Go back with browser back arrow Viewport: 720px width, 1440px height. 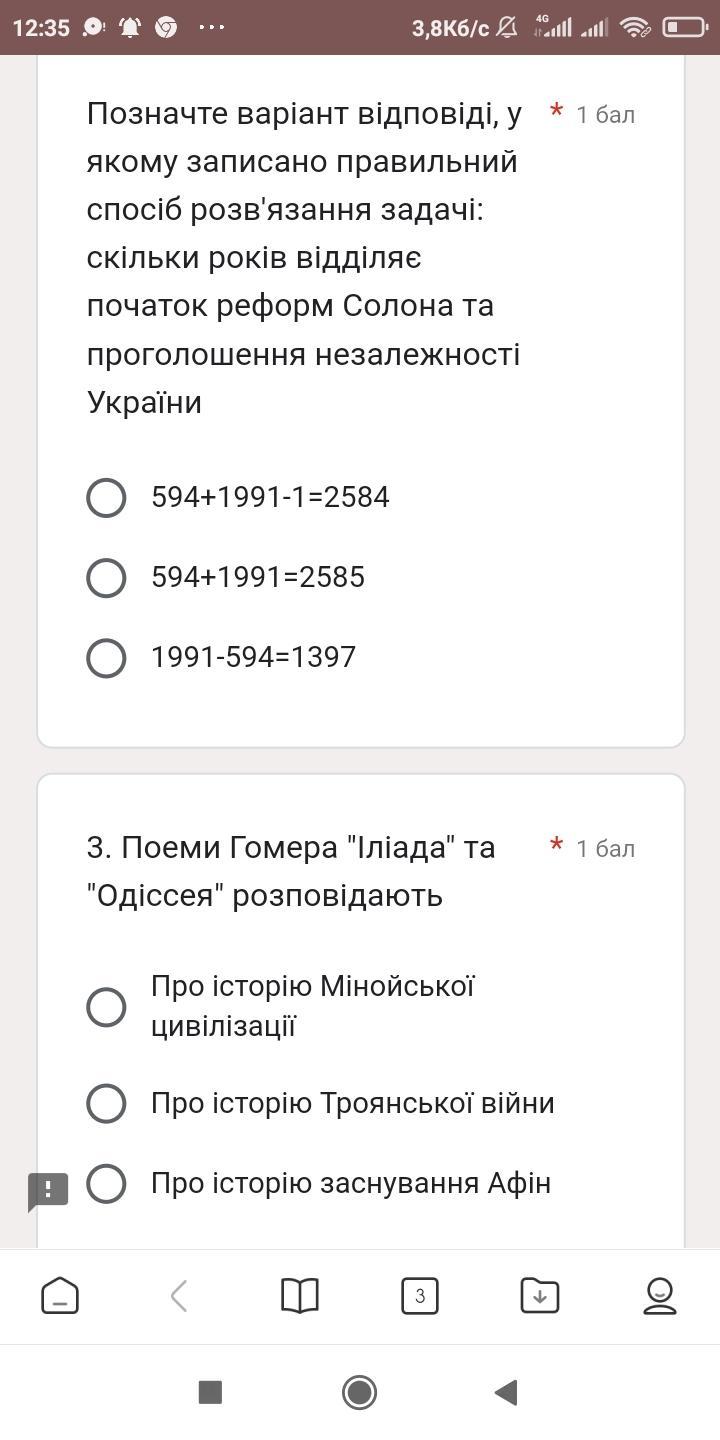[x=179, y=1296]
